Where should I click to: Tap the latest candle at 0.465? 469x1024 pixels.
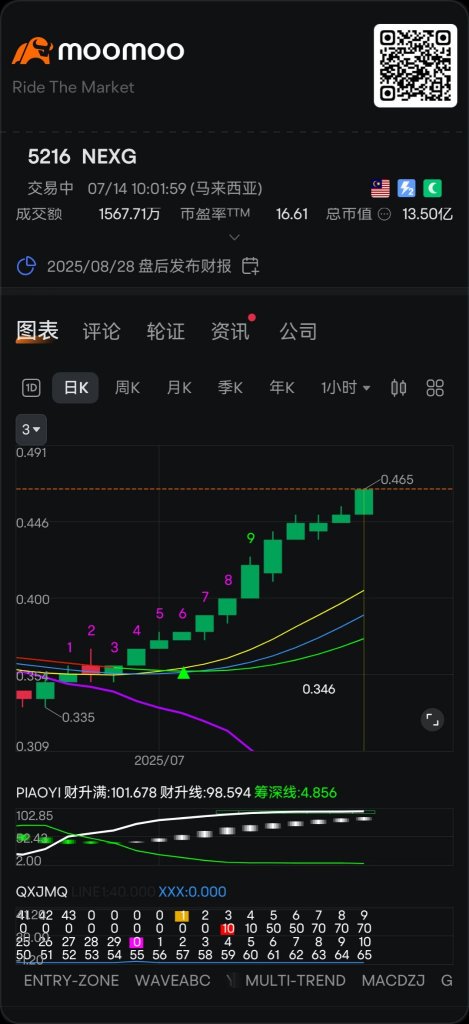pos(364,502)
